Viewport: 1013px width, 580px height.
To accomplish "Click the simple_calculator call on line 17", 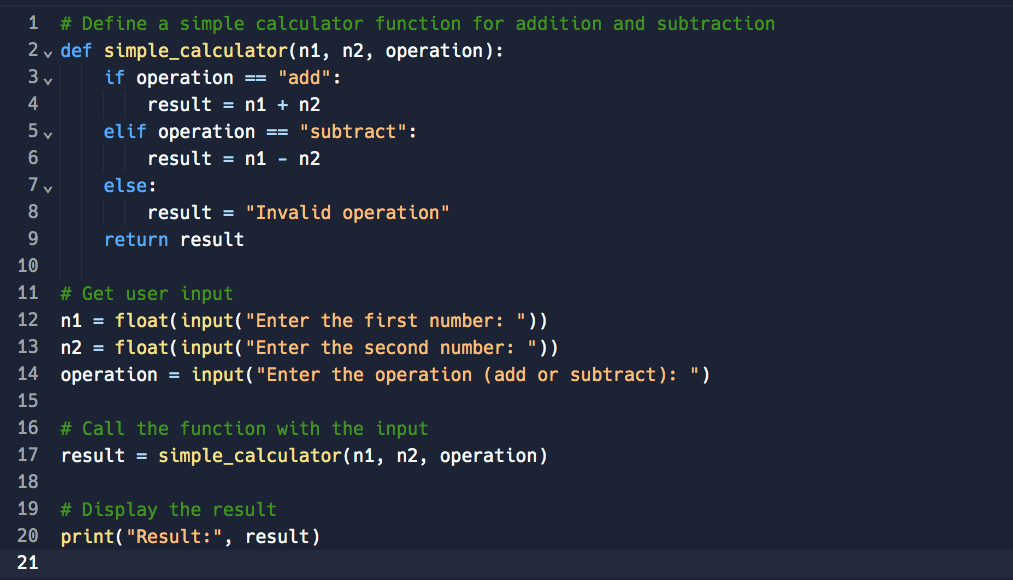I will point(244,455).
